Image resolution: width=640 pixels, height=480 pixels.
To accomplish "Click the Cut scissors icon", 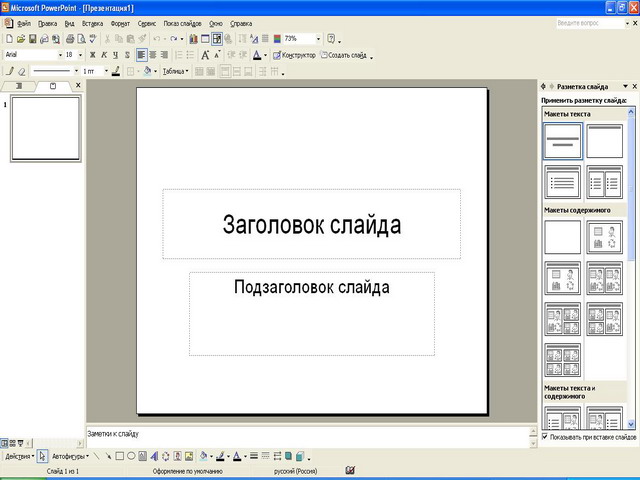I will (107, 39).
